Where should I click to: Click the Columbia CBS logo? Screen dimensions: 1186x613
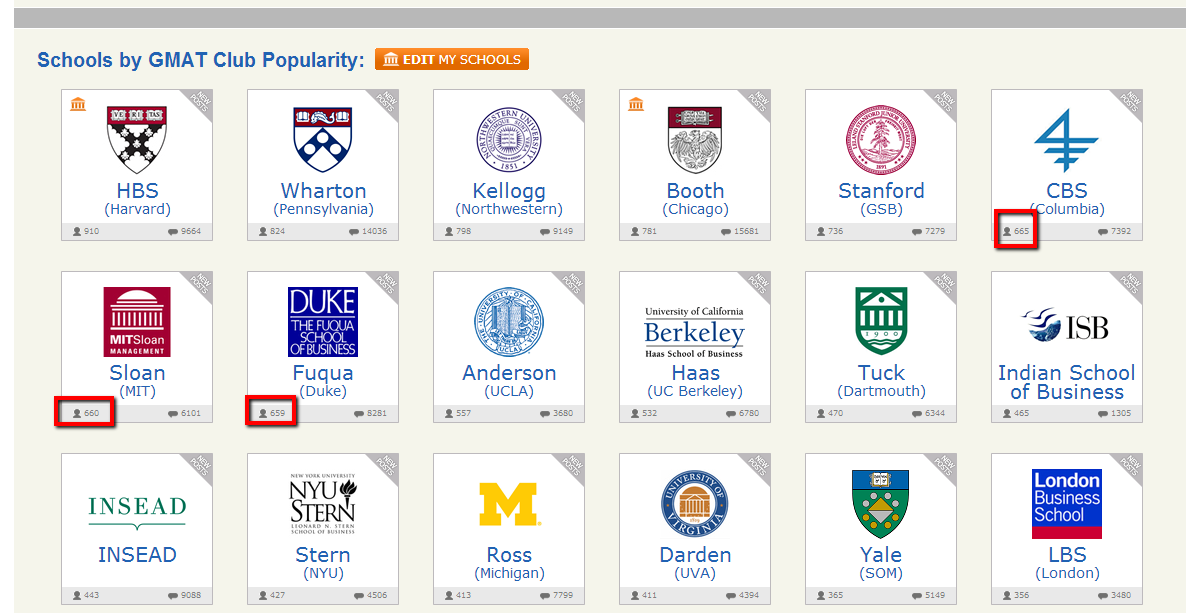(1066, 140)
